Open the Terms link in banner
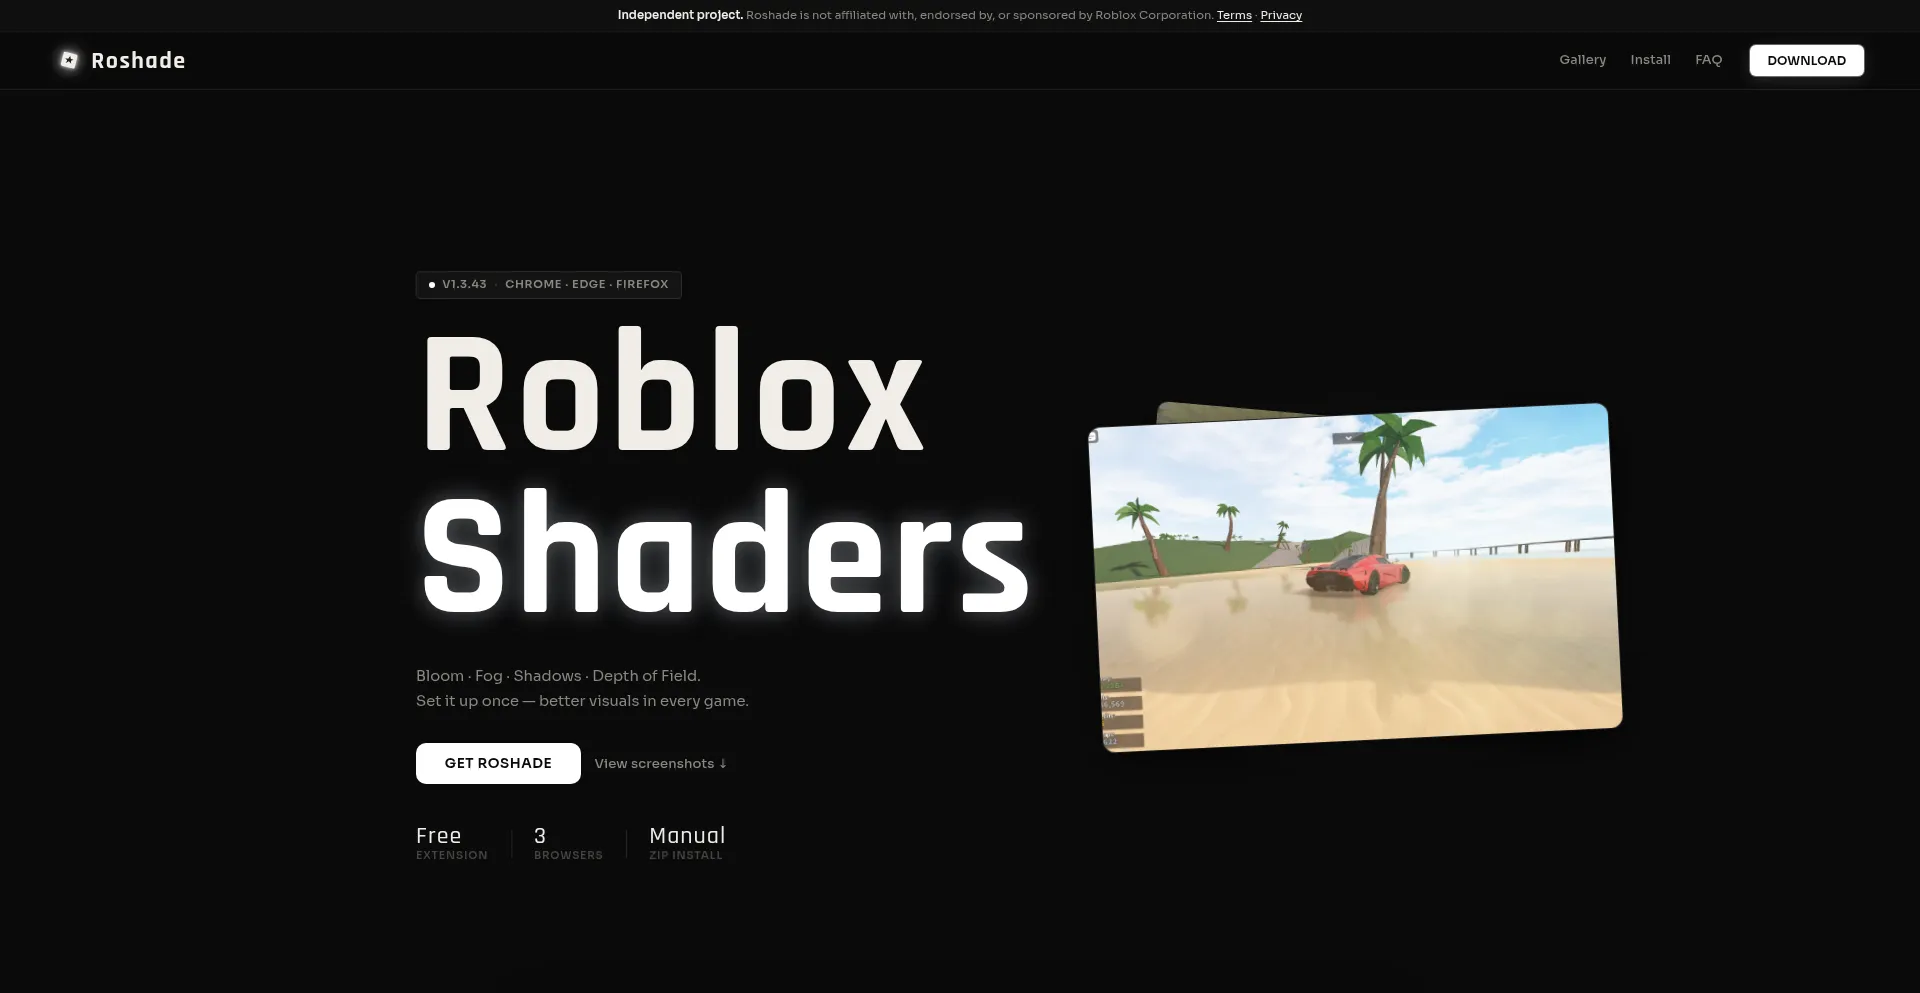 tap(1234, 15)
